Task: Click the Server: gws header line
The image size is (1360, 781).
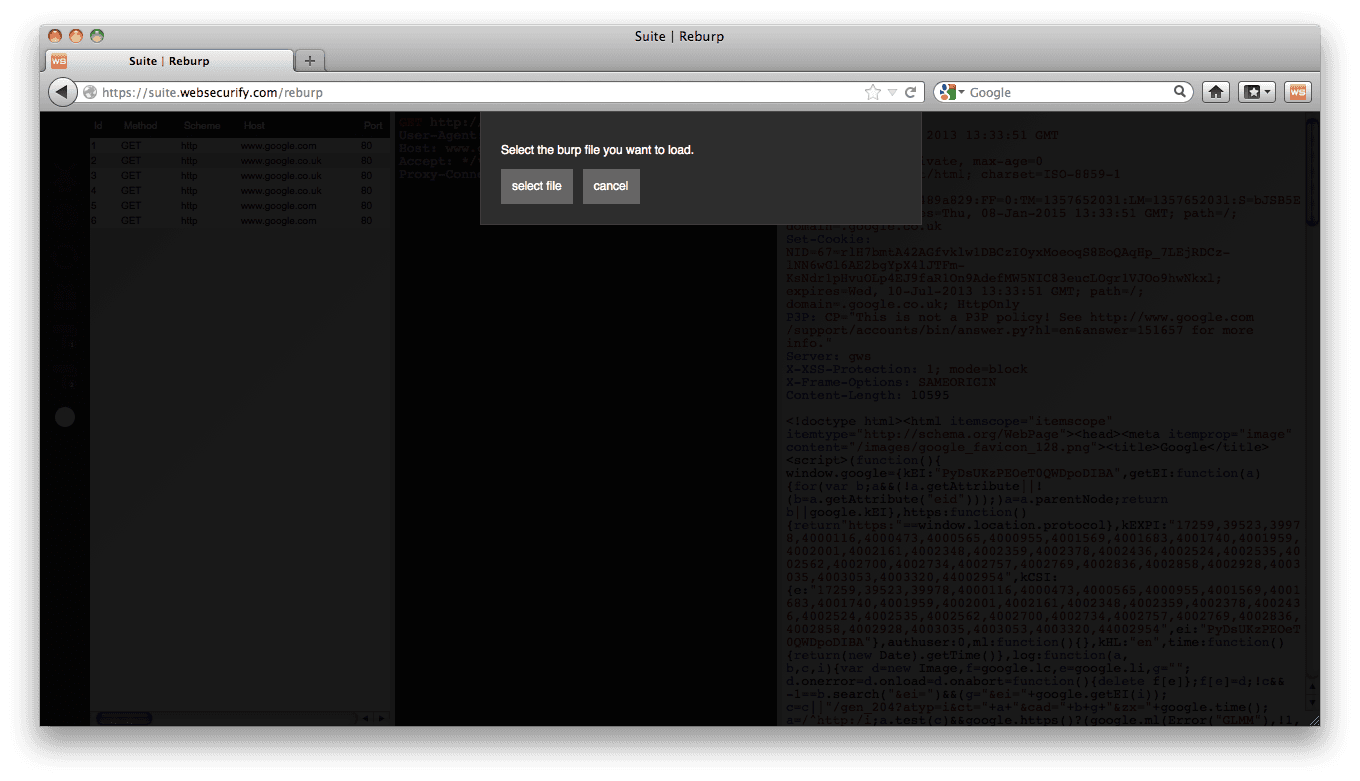Action: point(828,356)
